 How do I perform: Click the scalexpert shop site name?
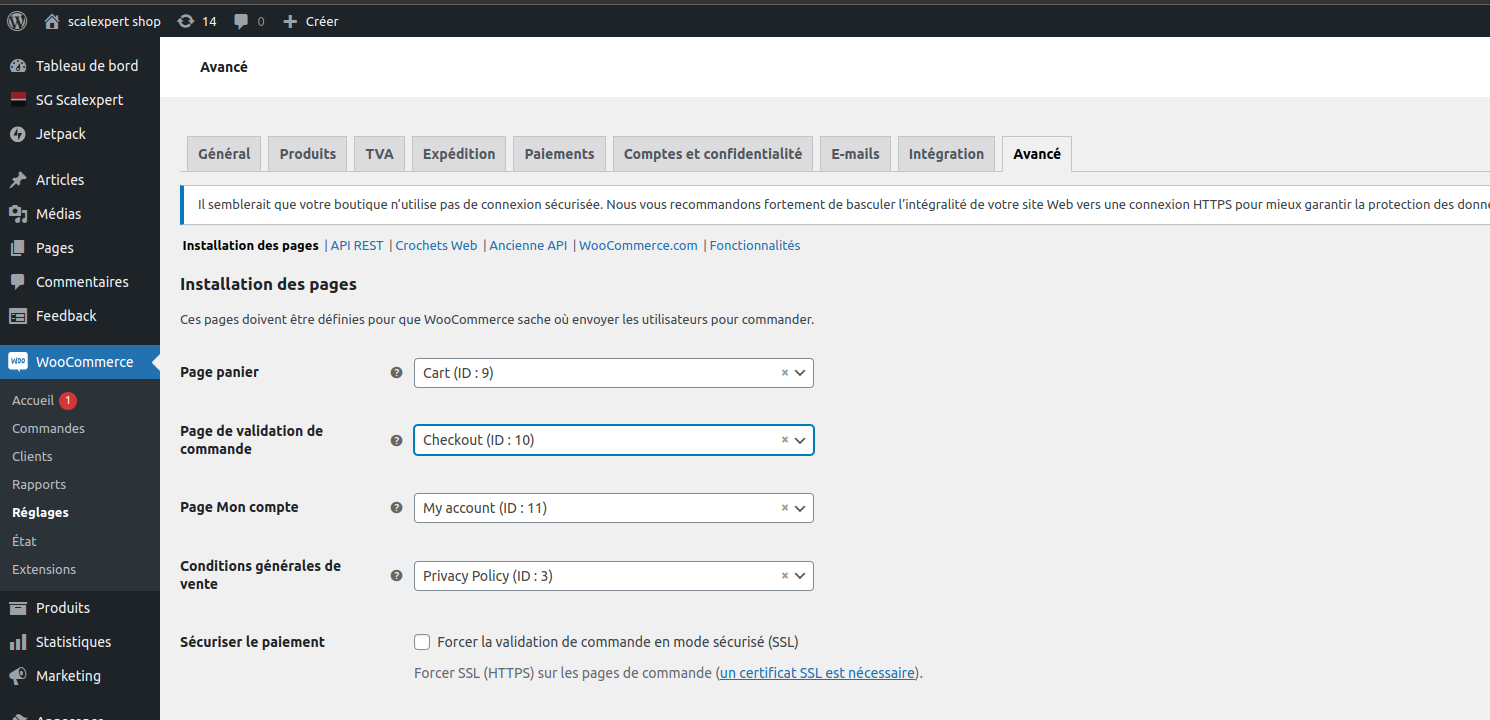point(114,21)
